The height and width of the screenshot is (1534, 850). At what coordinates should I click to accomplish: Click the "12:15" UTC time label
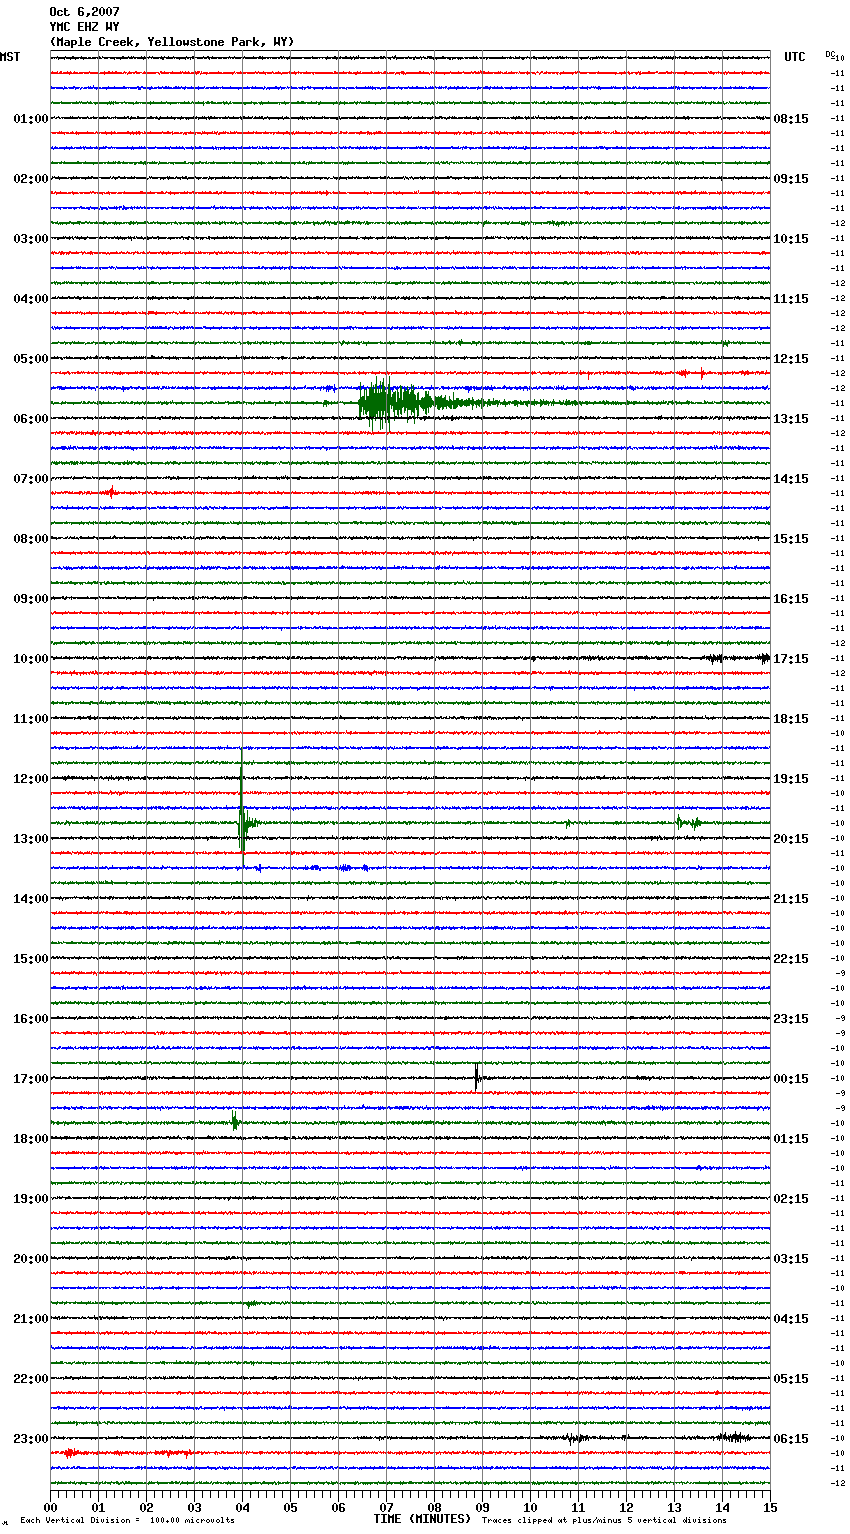[x=791, y=359]
